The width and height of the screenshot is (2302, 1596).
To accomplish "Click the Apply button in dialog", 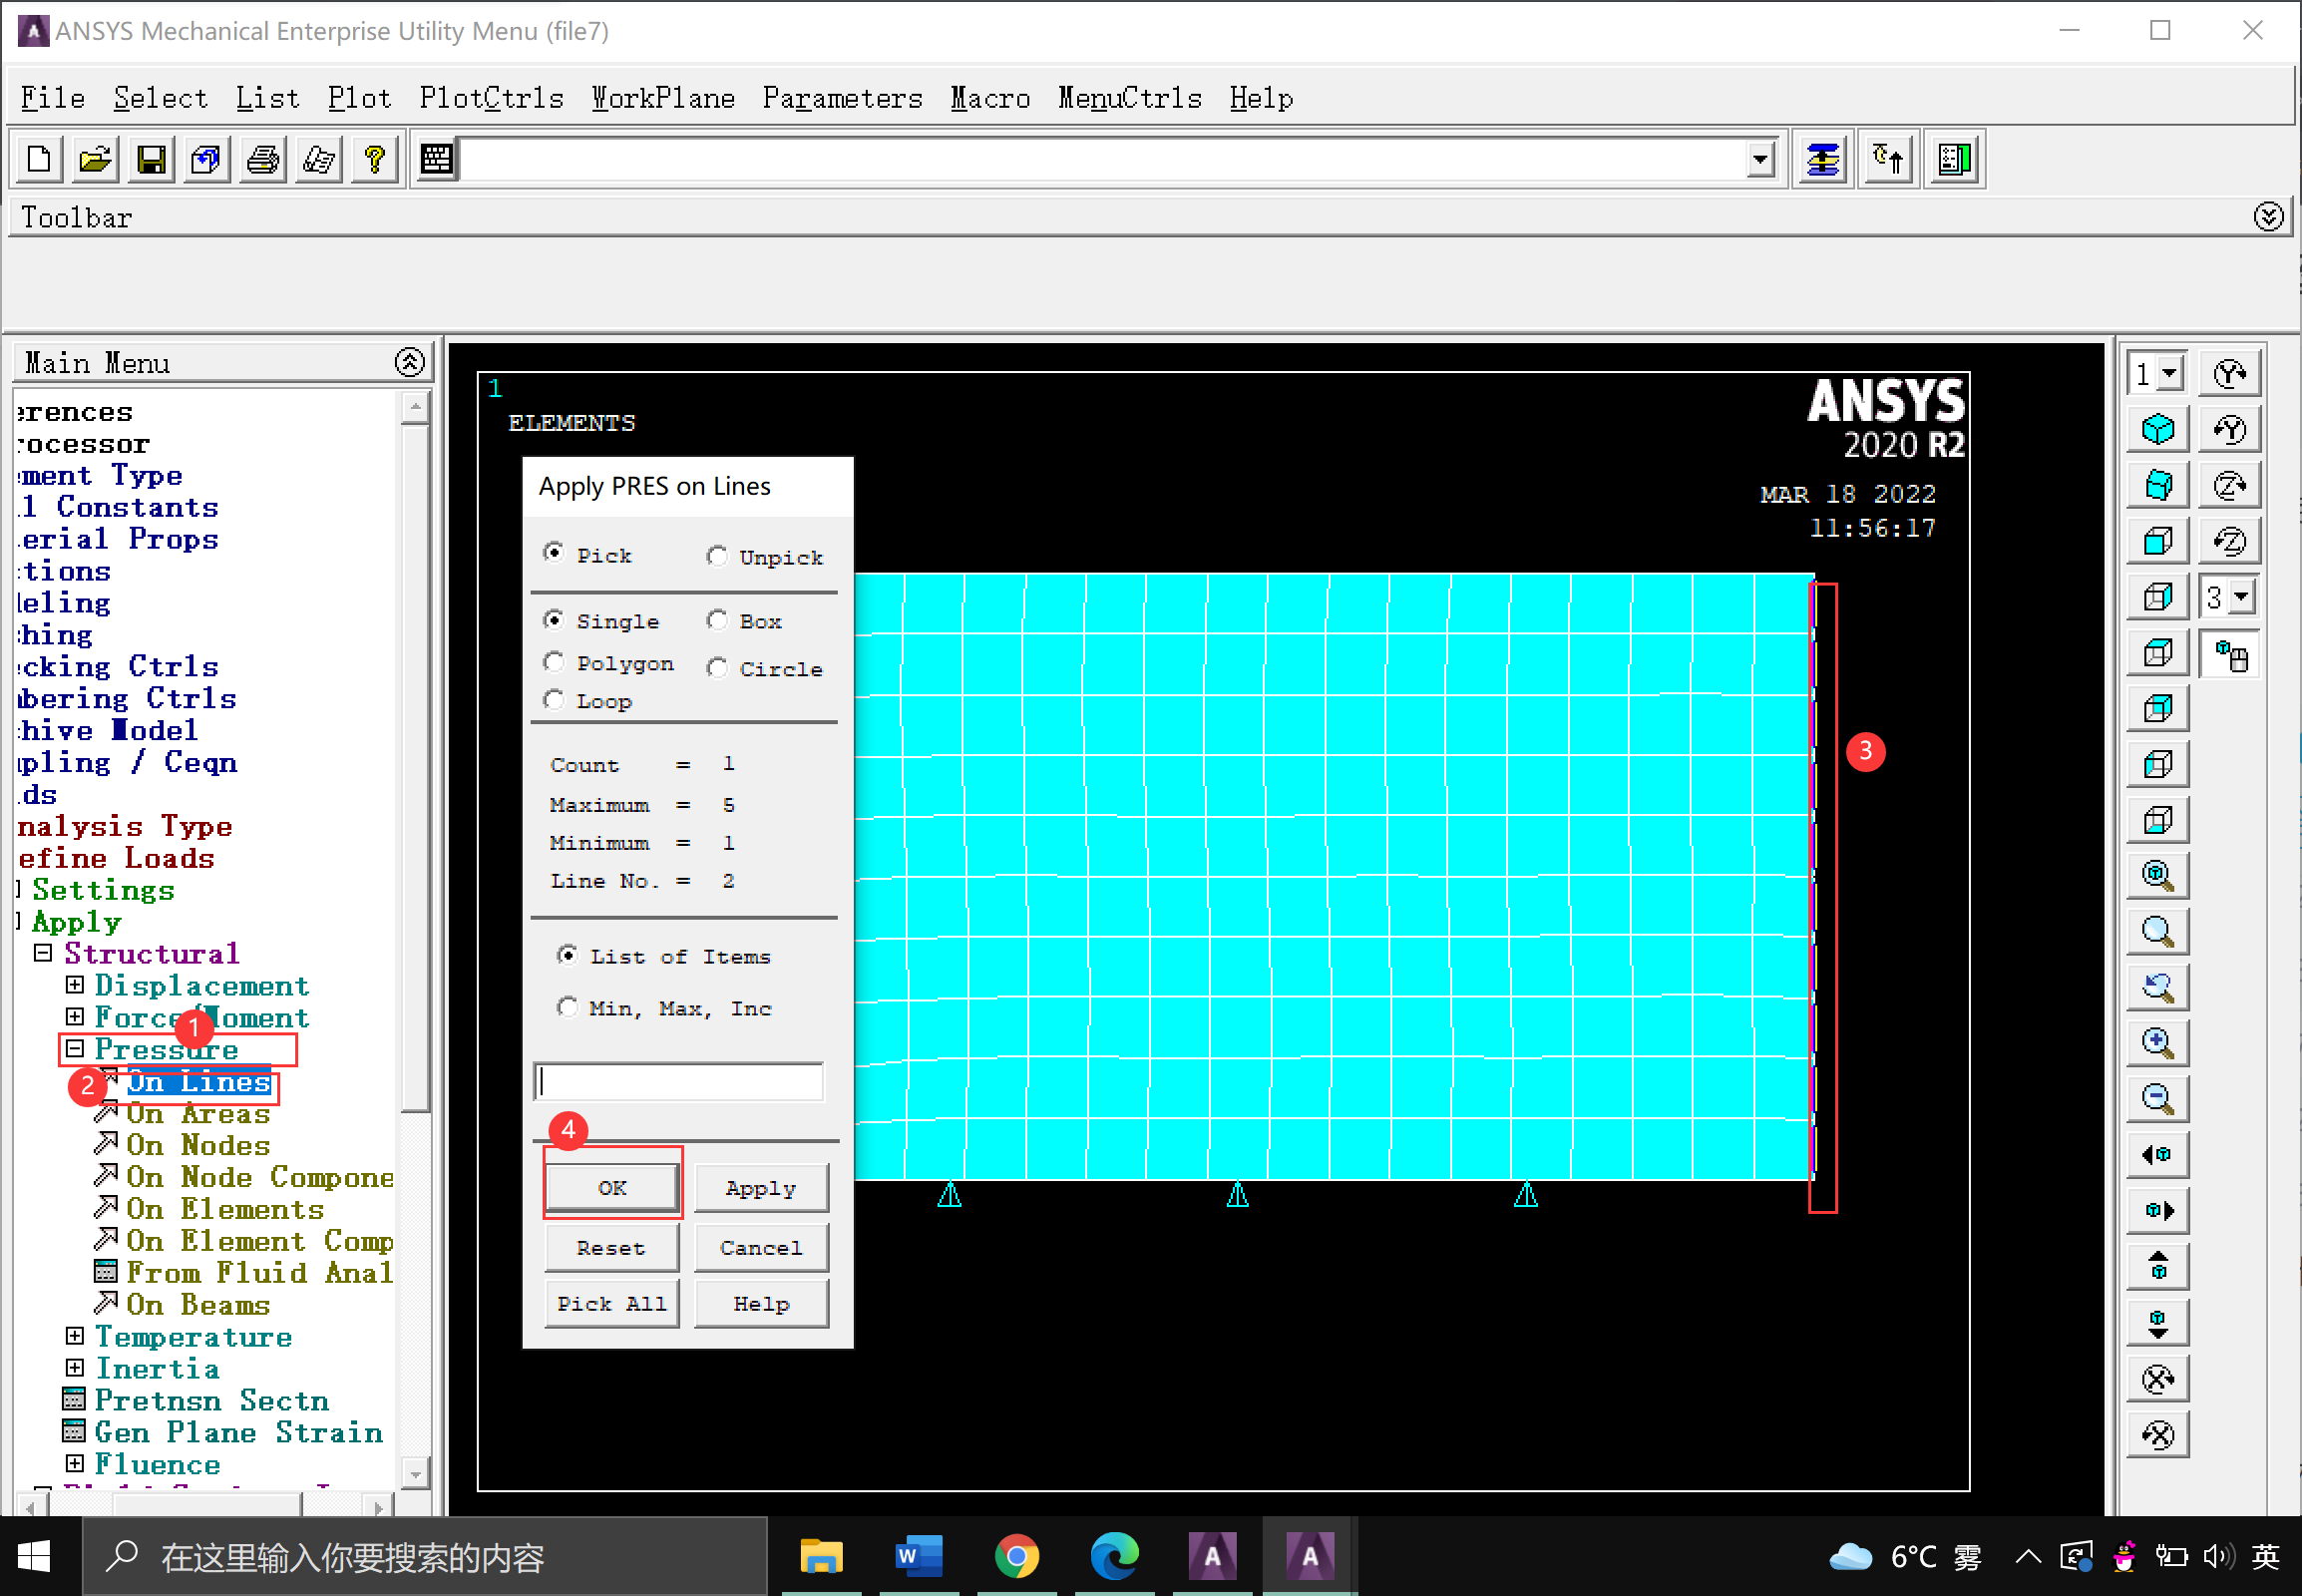I will coord(761,1188).
